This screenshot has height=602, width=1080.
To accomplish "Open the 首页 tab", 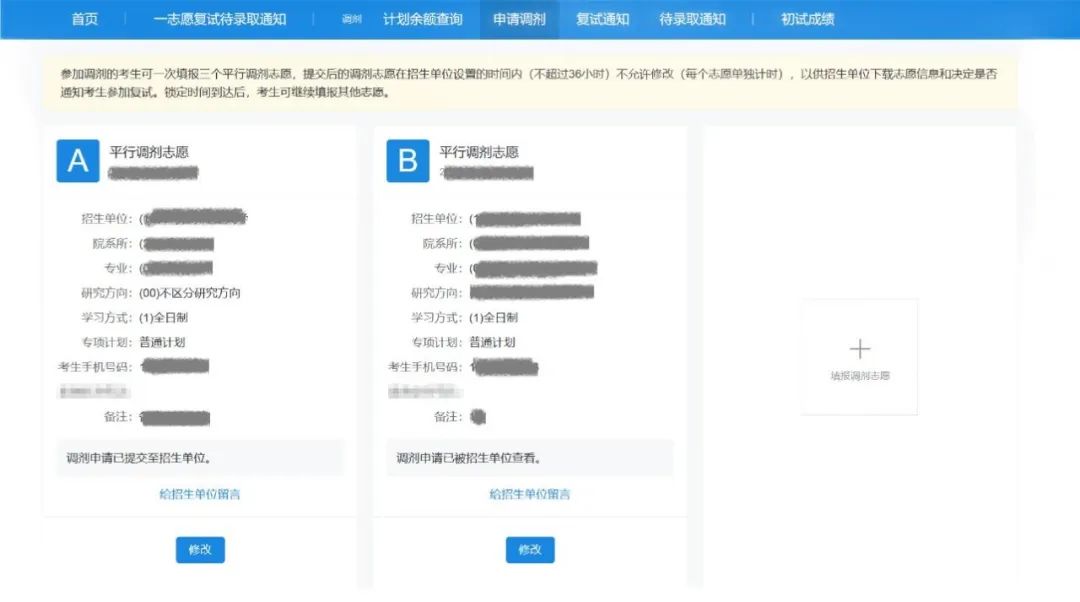I will (83, 18).
